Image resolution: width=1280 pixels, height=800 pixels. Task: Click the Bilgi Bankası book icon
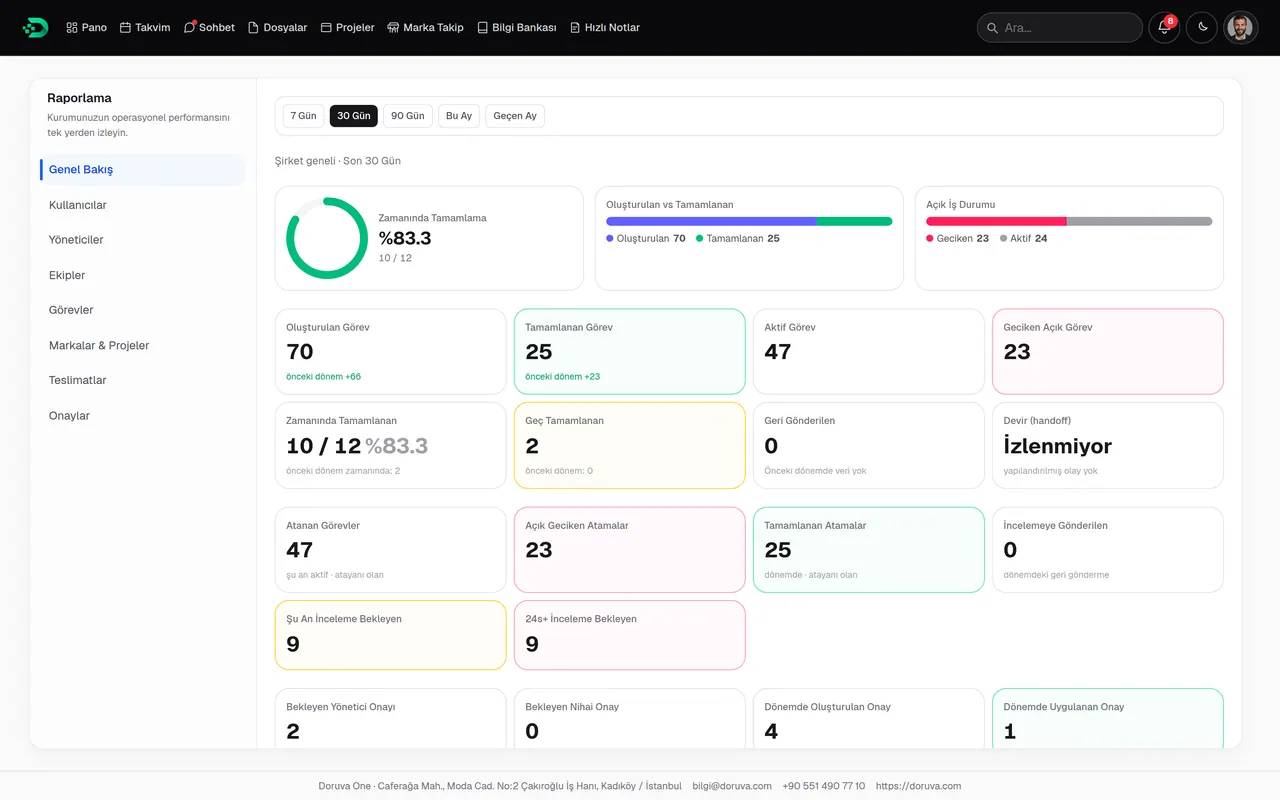tap(483, 28)
